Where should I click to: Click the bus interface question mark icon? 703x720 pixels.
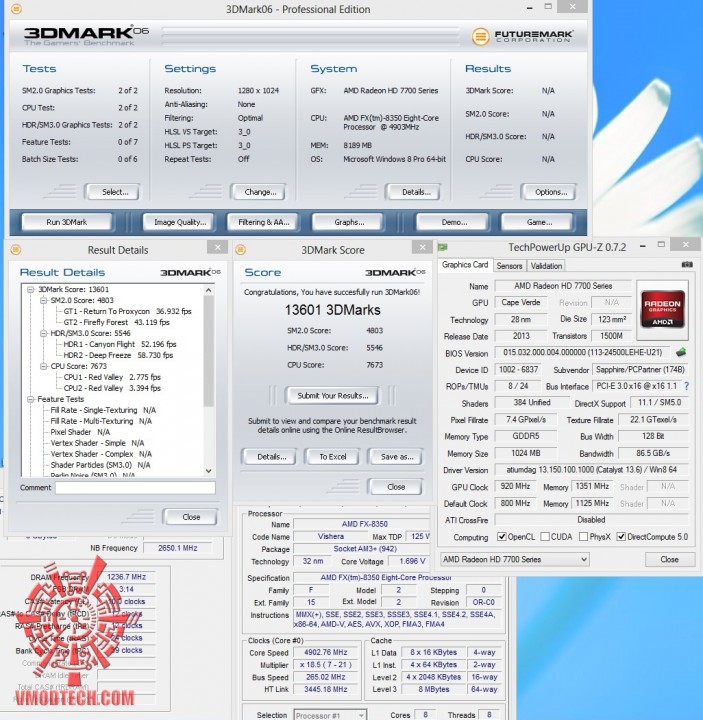(x=686, y=386)
